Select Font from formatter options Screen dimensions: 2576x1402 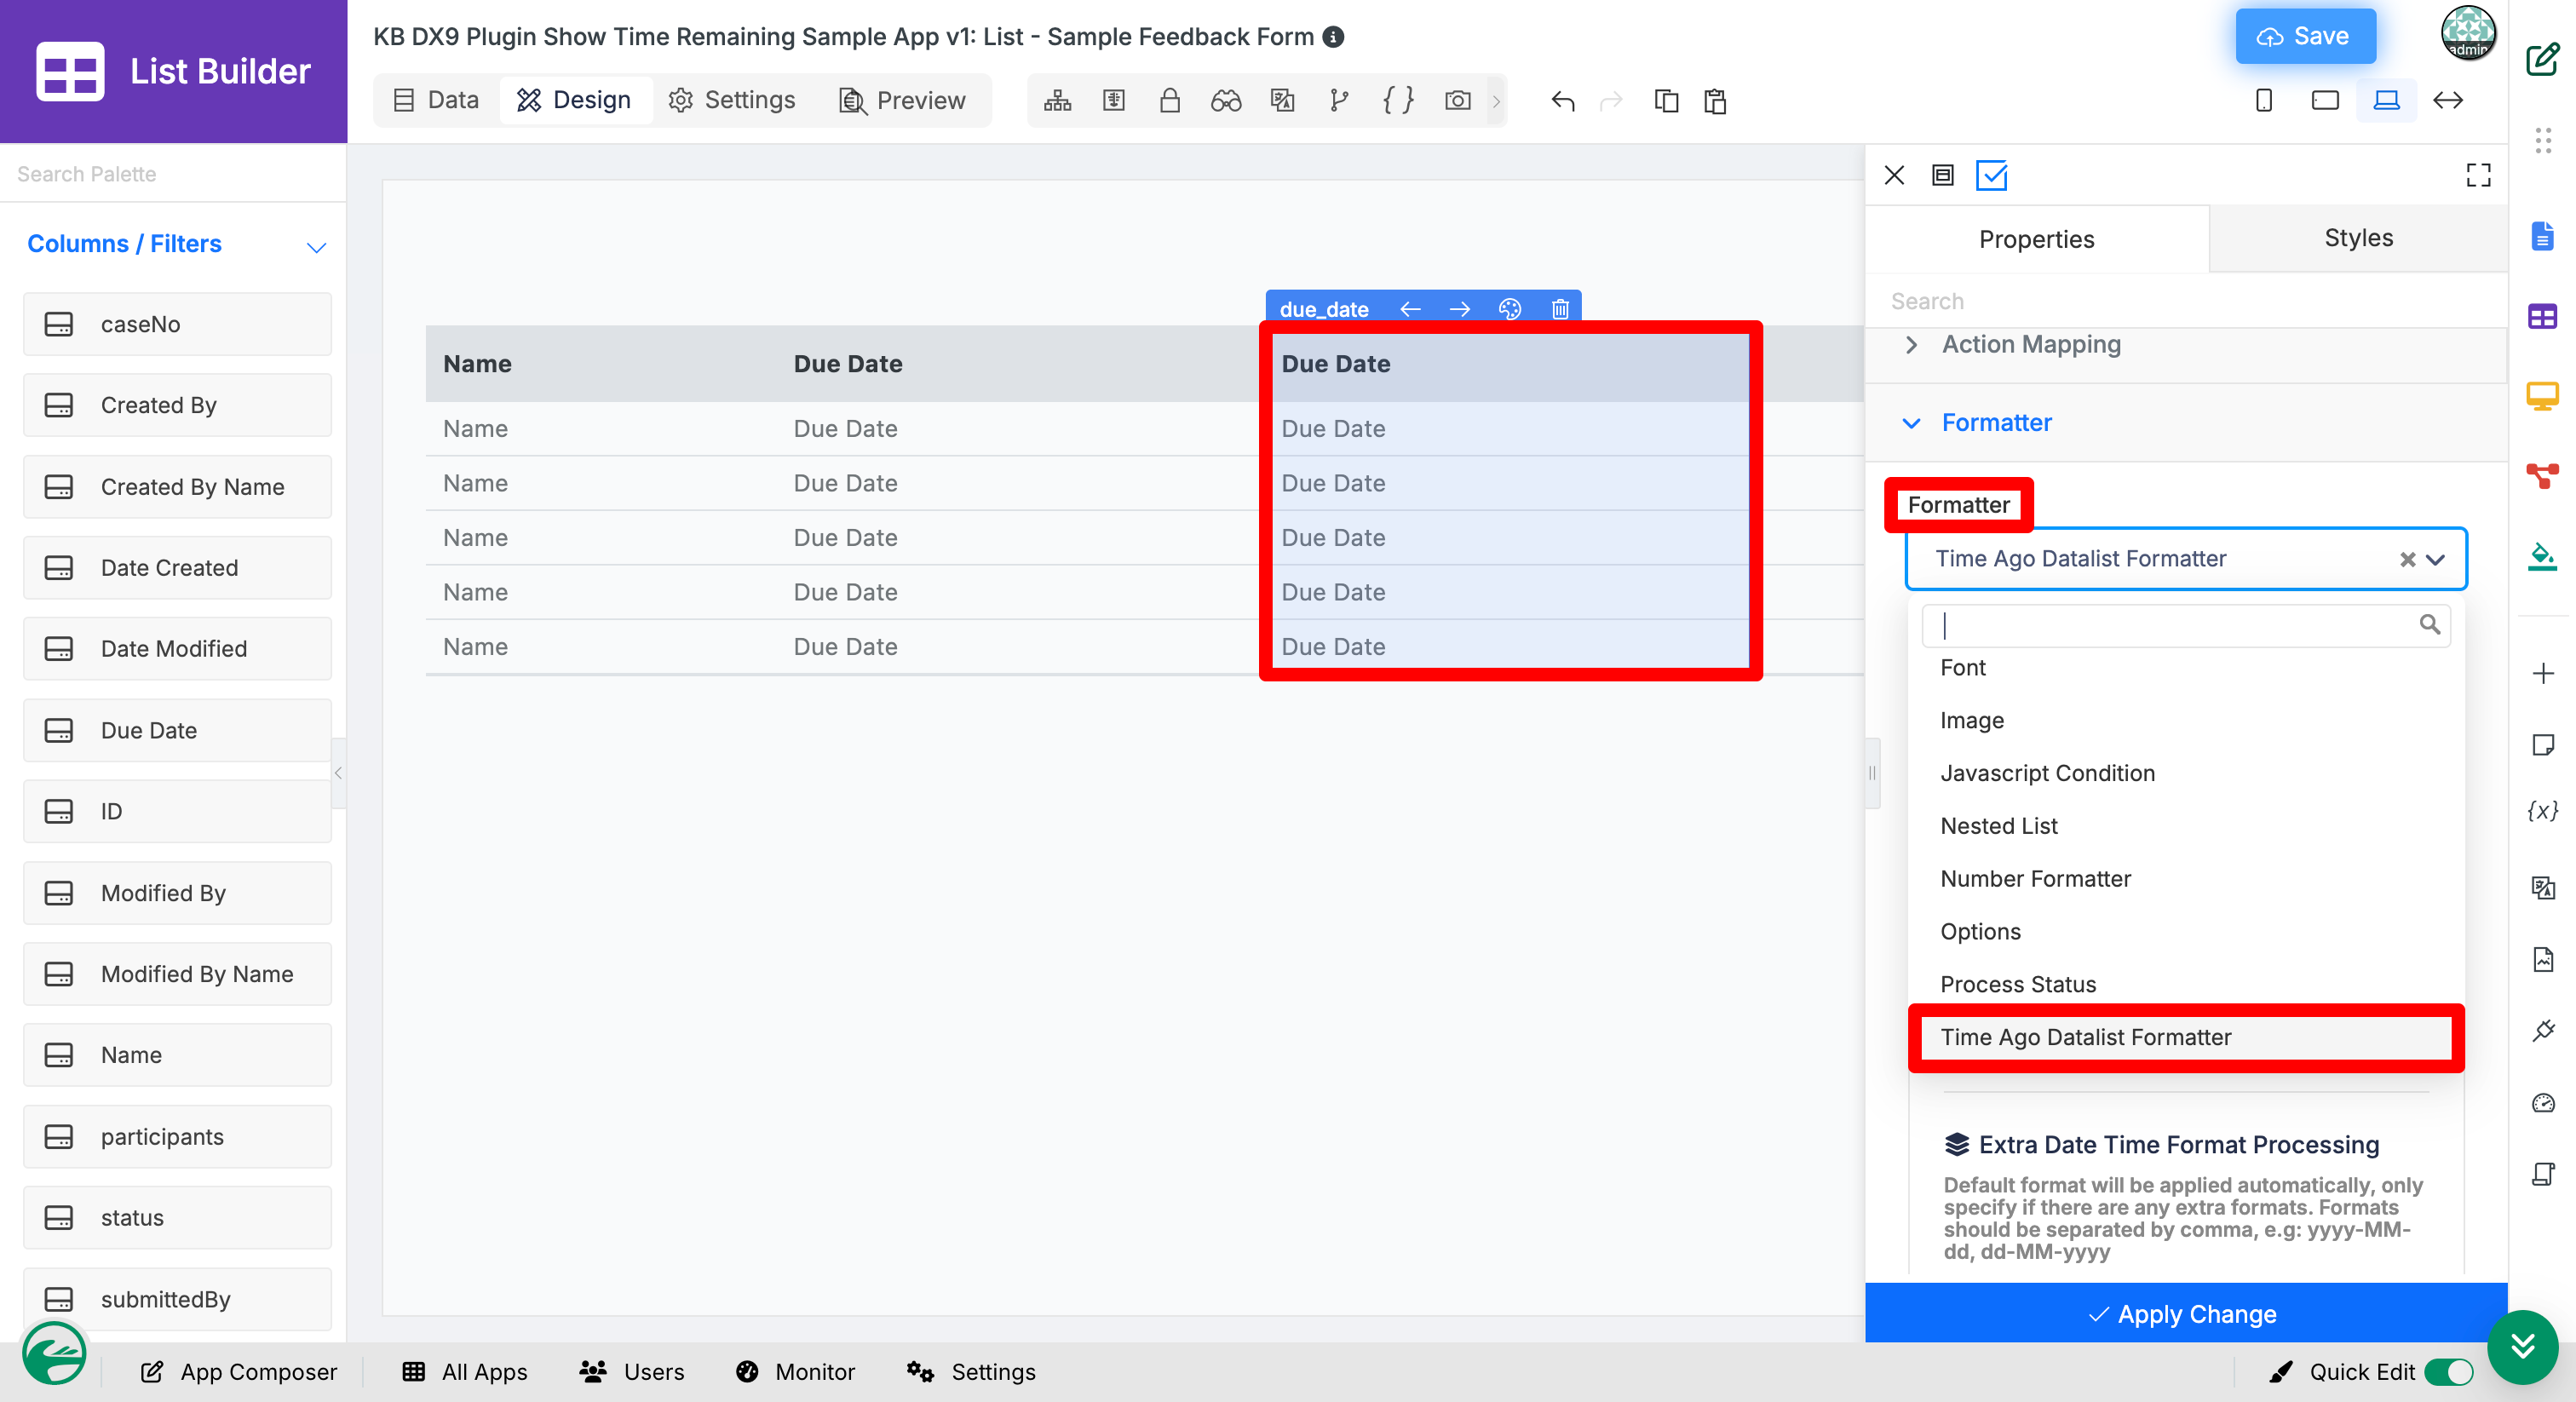pyautogui.click(x=2186, y=668)
